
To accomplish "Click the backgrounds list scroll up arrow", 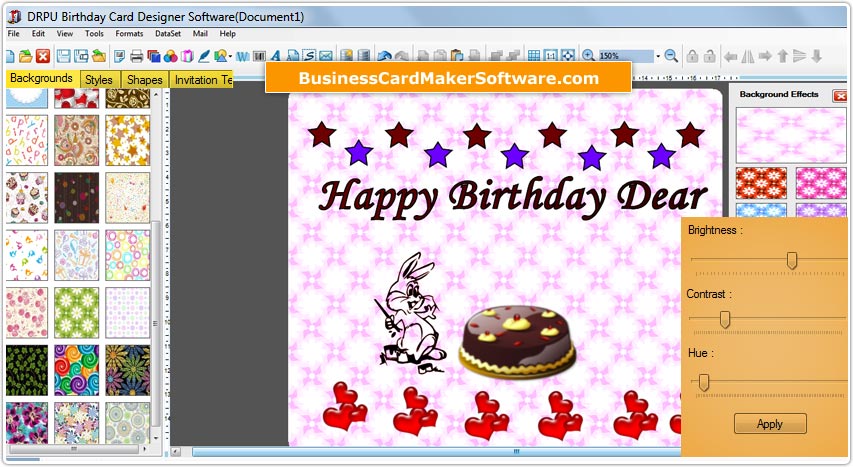I will (x=156, y=95).
